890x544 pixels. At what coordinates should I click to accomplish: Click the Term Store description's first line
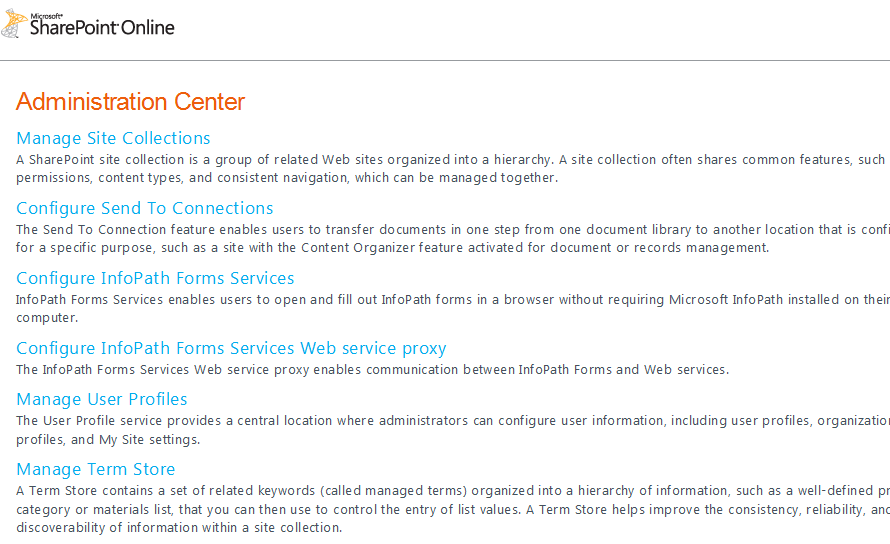point(452,491)
